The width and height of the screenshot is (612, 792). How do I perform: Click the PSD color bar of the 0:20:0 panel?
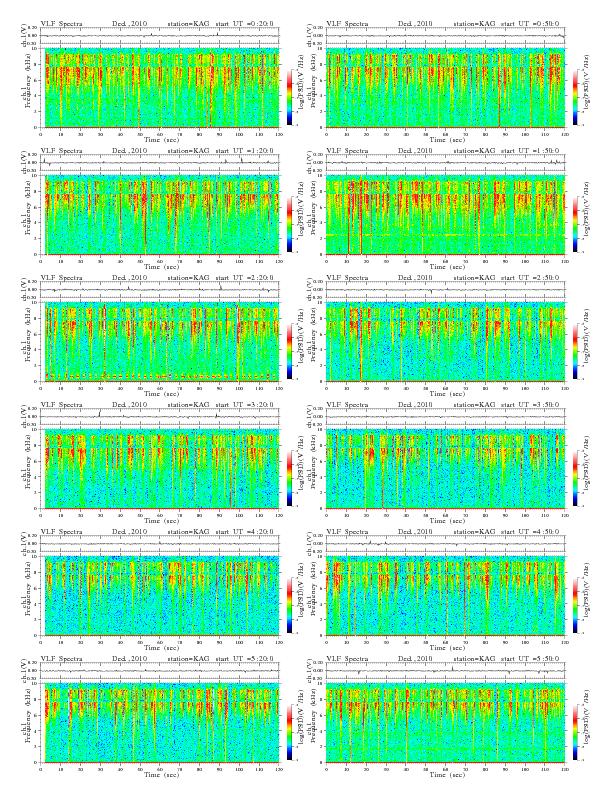click(289, 97)
